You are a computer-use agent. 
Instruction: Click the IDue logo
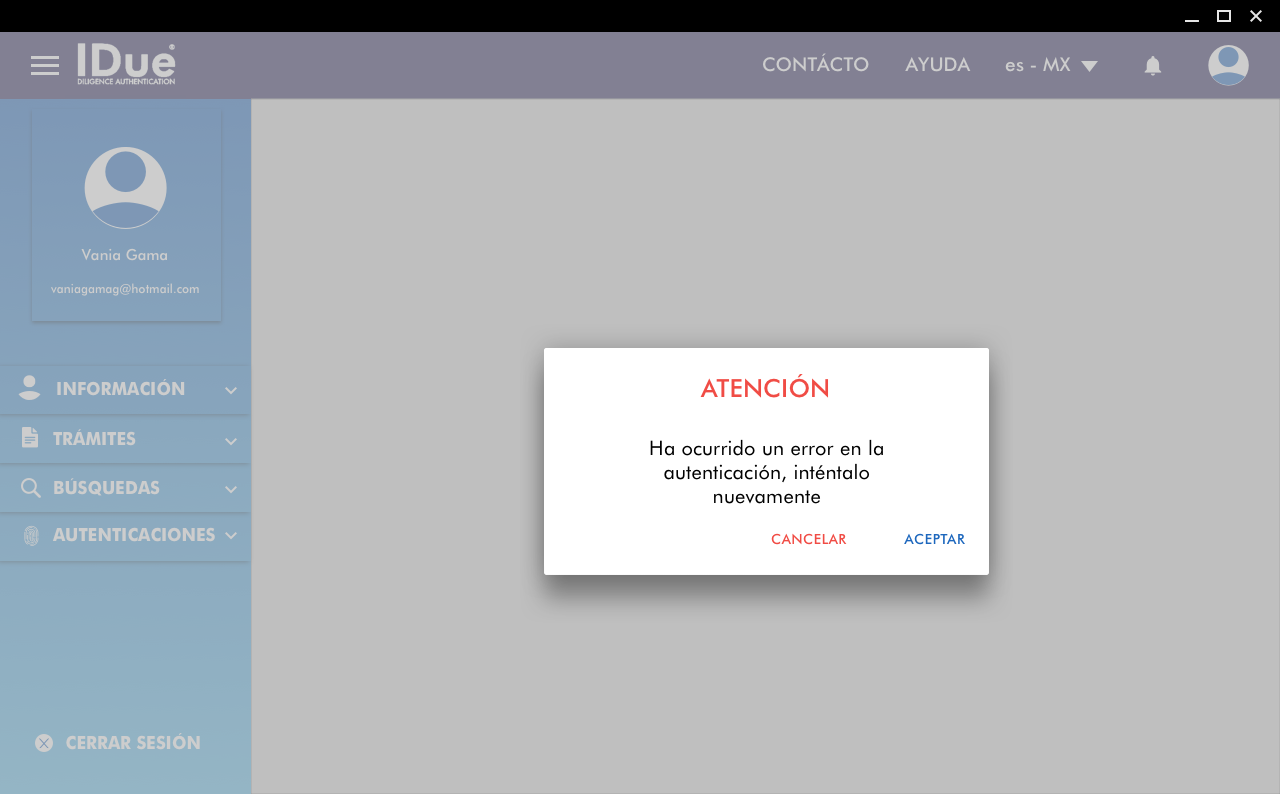click(126, 64)
